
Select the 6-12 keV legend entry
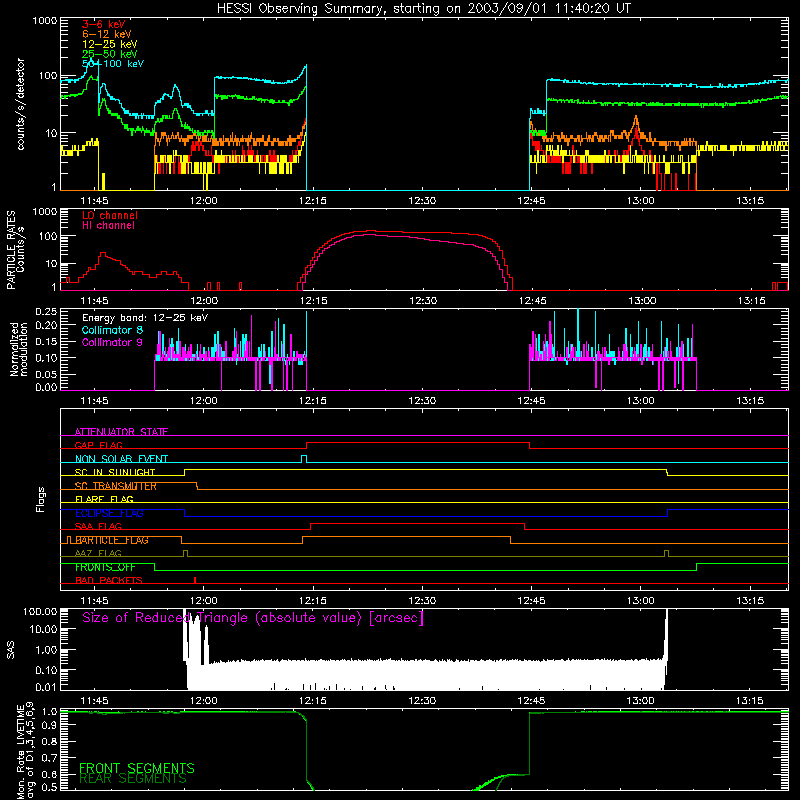(107, 34)
